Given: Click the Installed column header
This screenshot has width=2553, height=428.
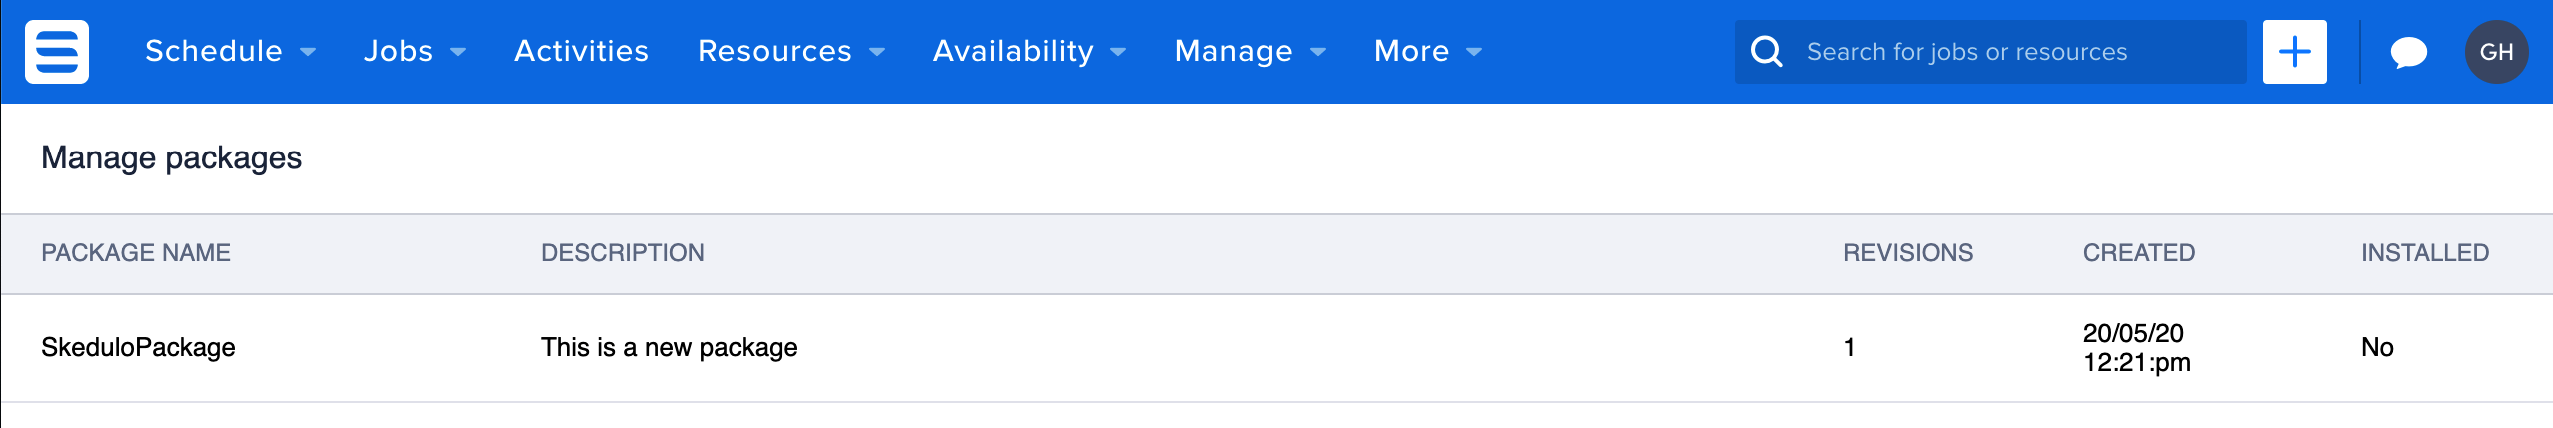Looking at the screenshot, I should (2424, 253).
